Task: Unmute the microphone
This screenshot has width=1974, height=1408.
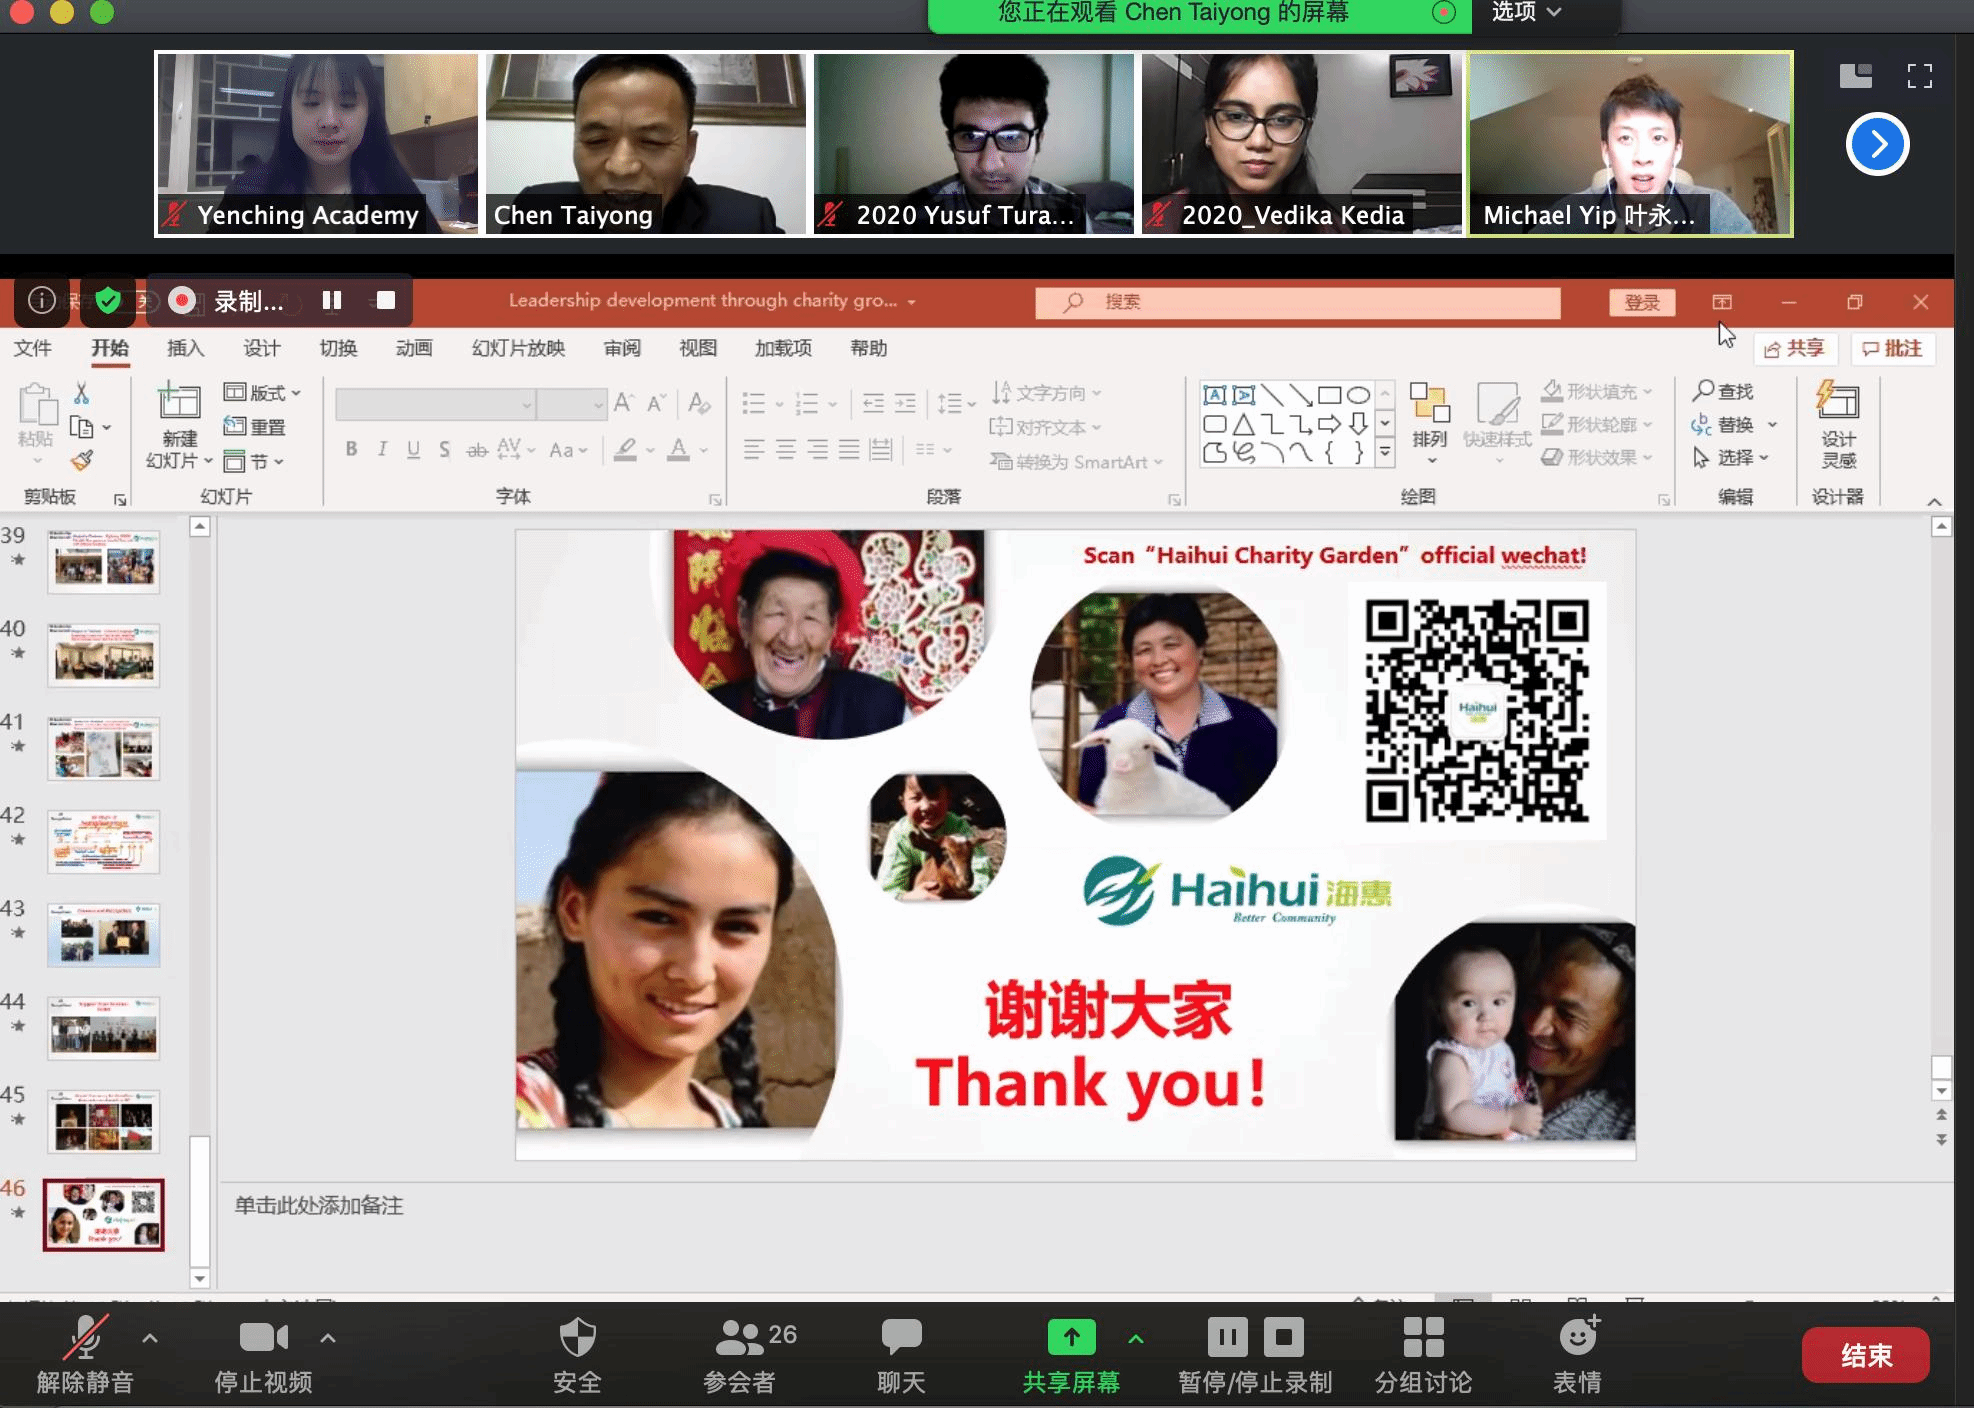Action: [85, 1337]
